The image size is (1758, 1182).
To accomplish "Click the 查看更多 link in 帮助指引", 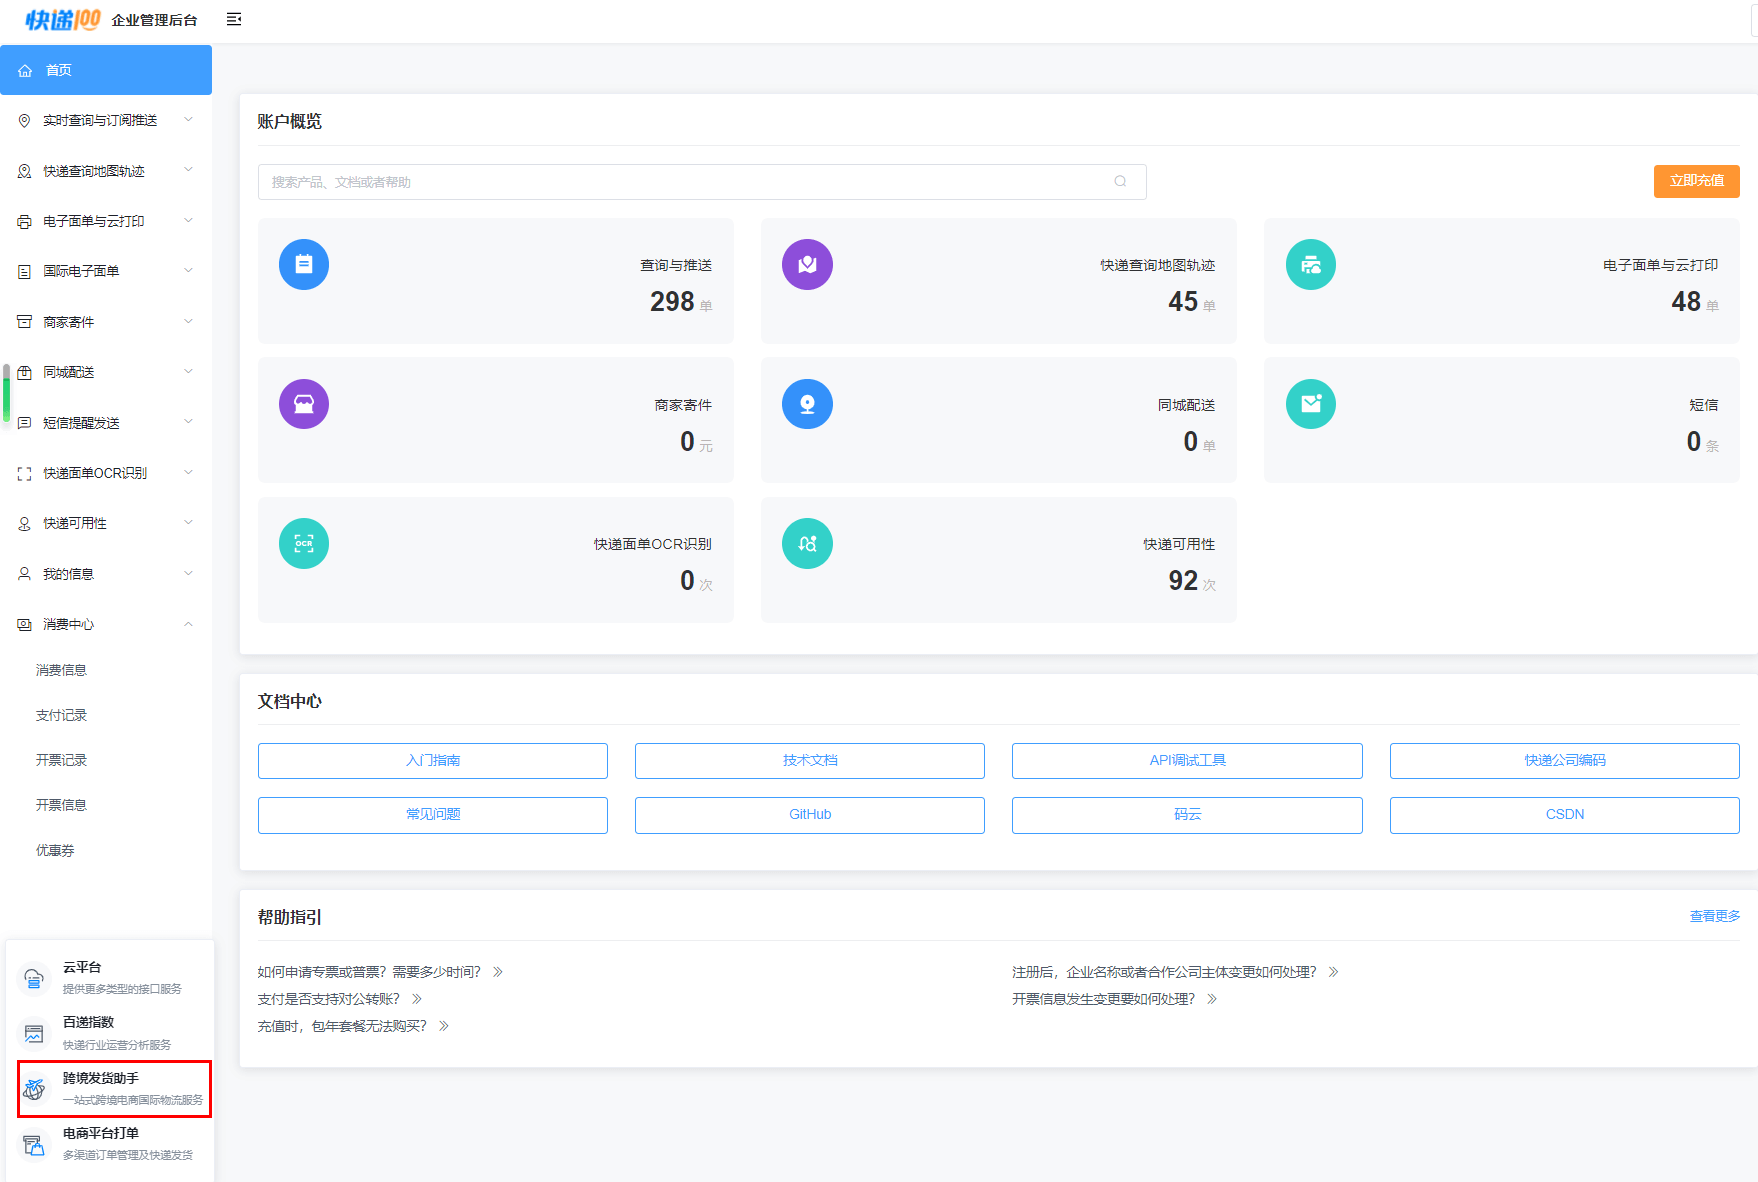I will coord(1714,916).
